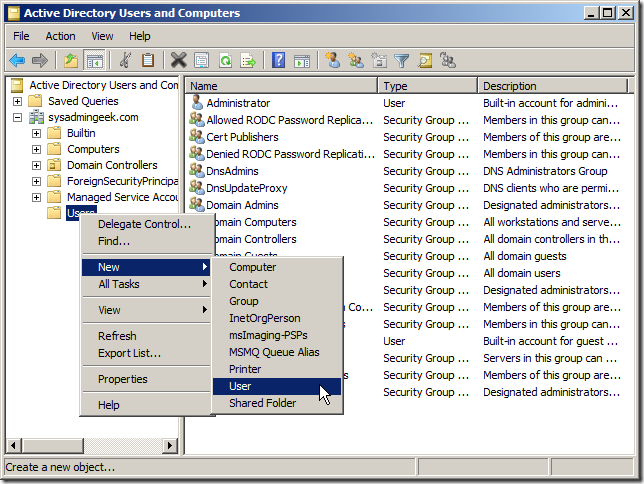Open the View submenu in context menu
644x484 pixels.
[146, 310]
